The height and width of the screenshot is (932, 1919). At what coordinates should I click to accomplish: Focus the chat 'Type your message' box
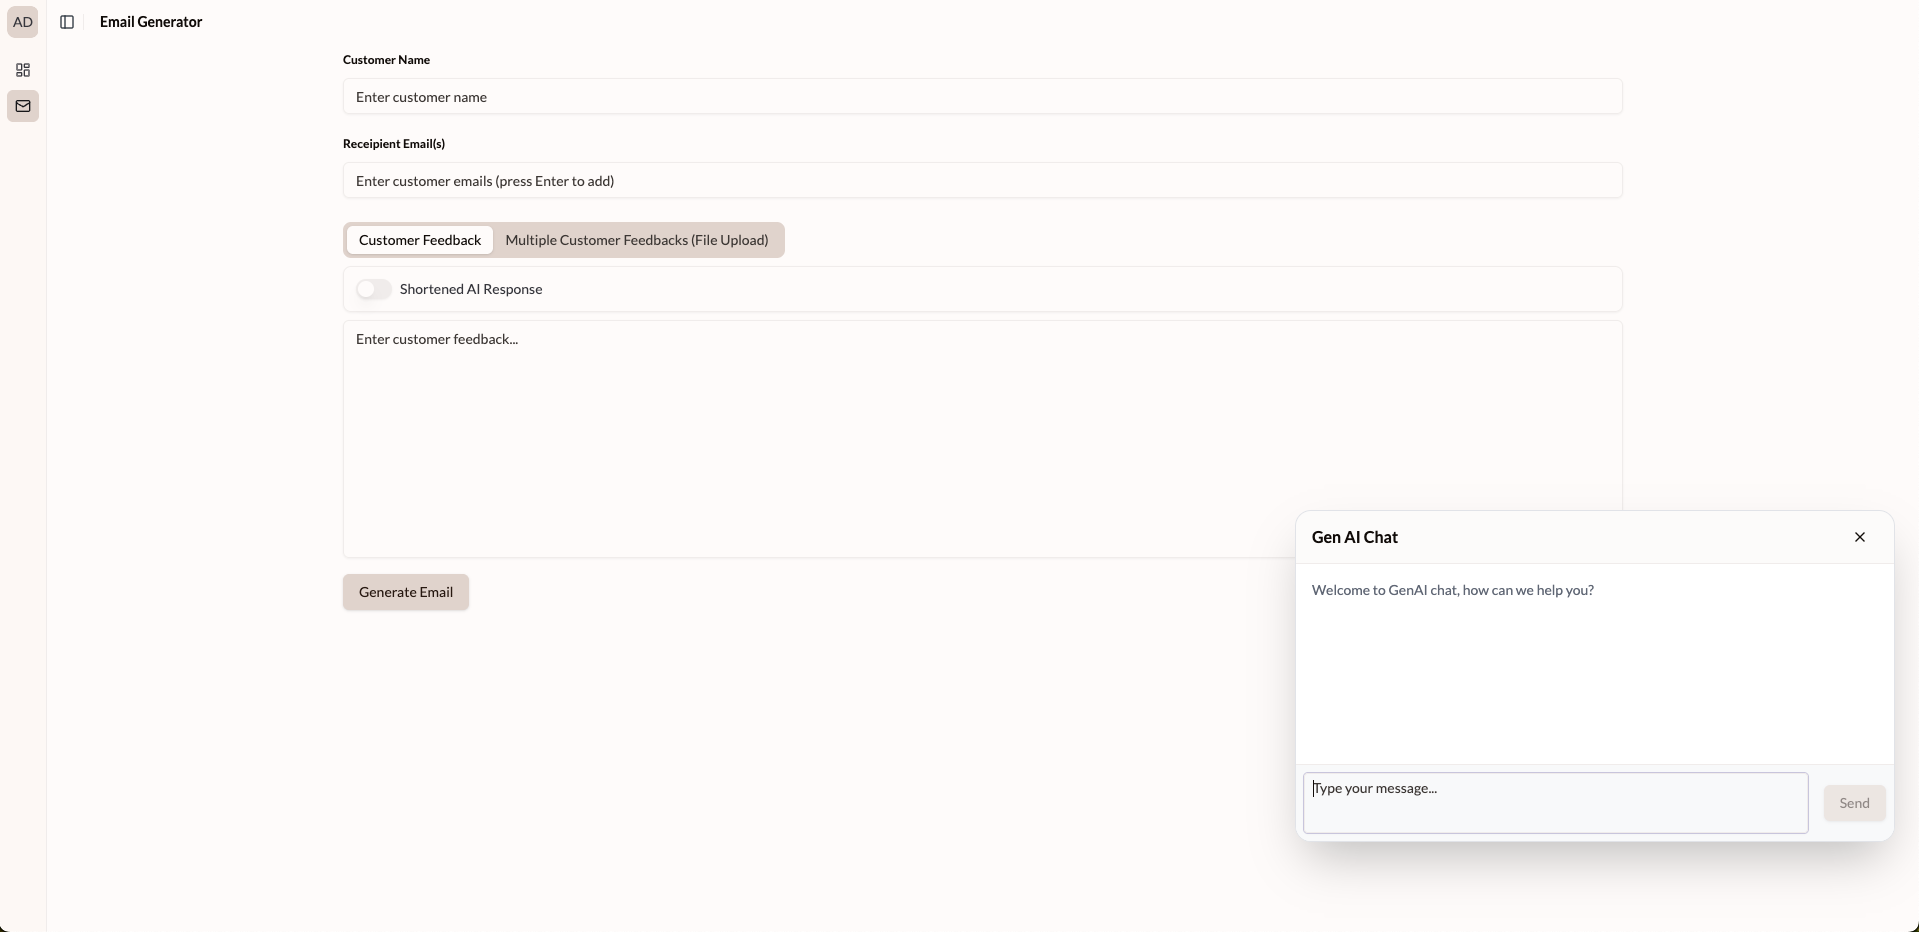(x=1555, y=803)
